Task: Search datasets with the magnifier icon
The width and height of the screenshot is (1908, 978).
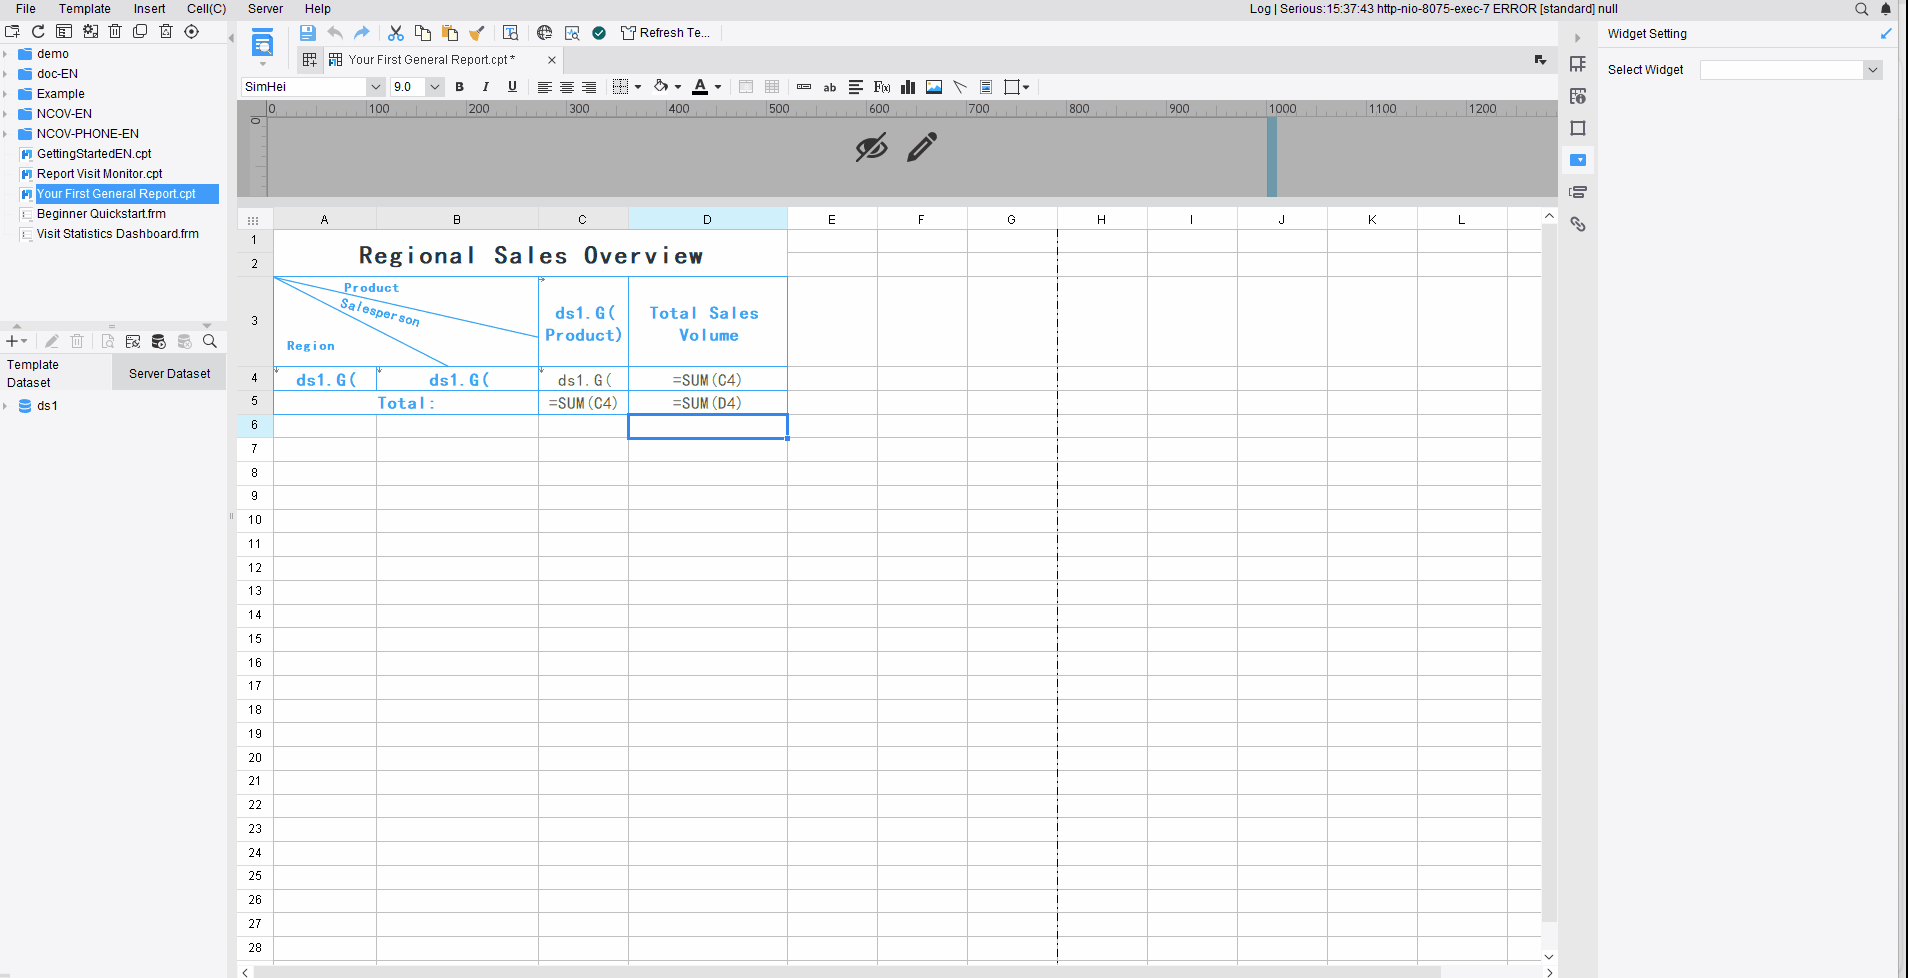Action: [x=210, y=342]
